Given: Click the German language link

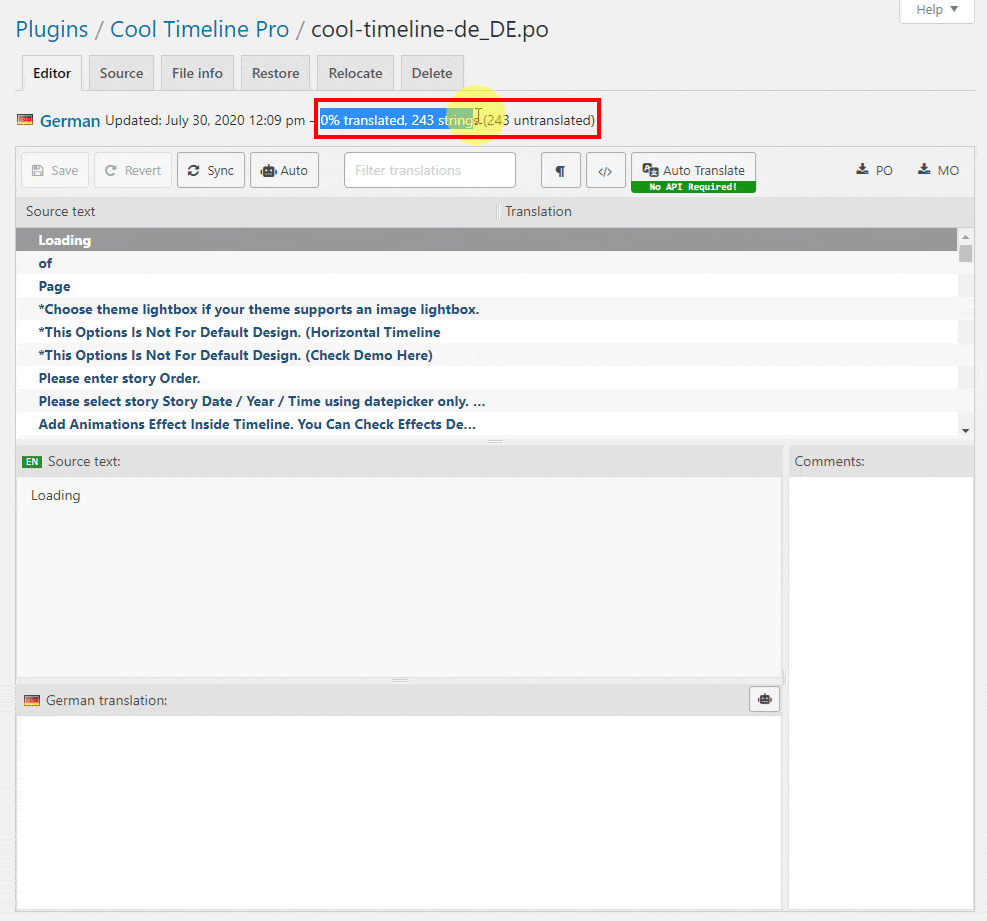Looking at the screenshot, I should point(70,121).
